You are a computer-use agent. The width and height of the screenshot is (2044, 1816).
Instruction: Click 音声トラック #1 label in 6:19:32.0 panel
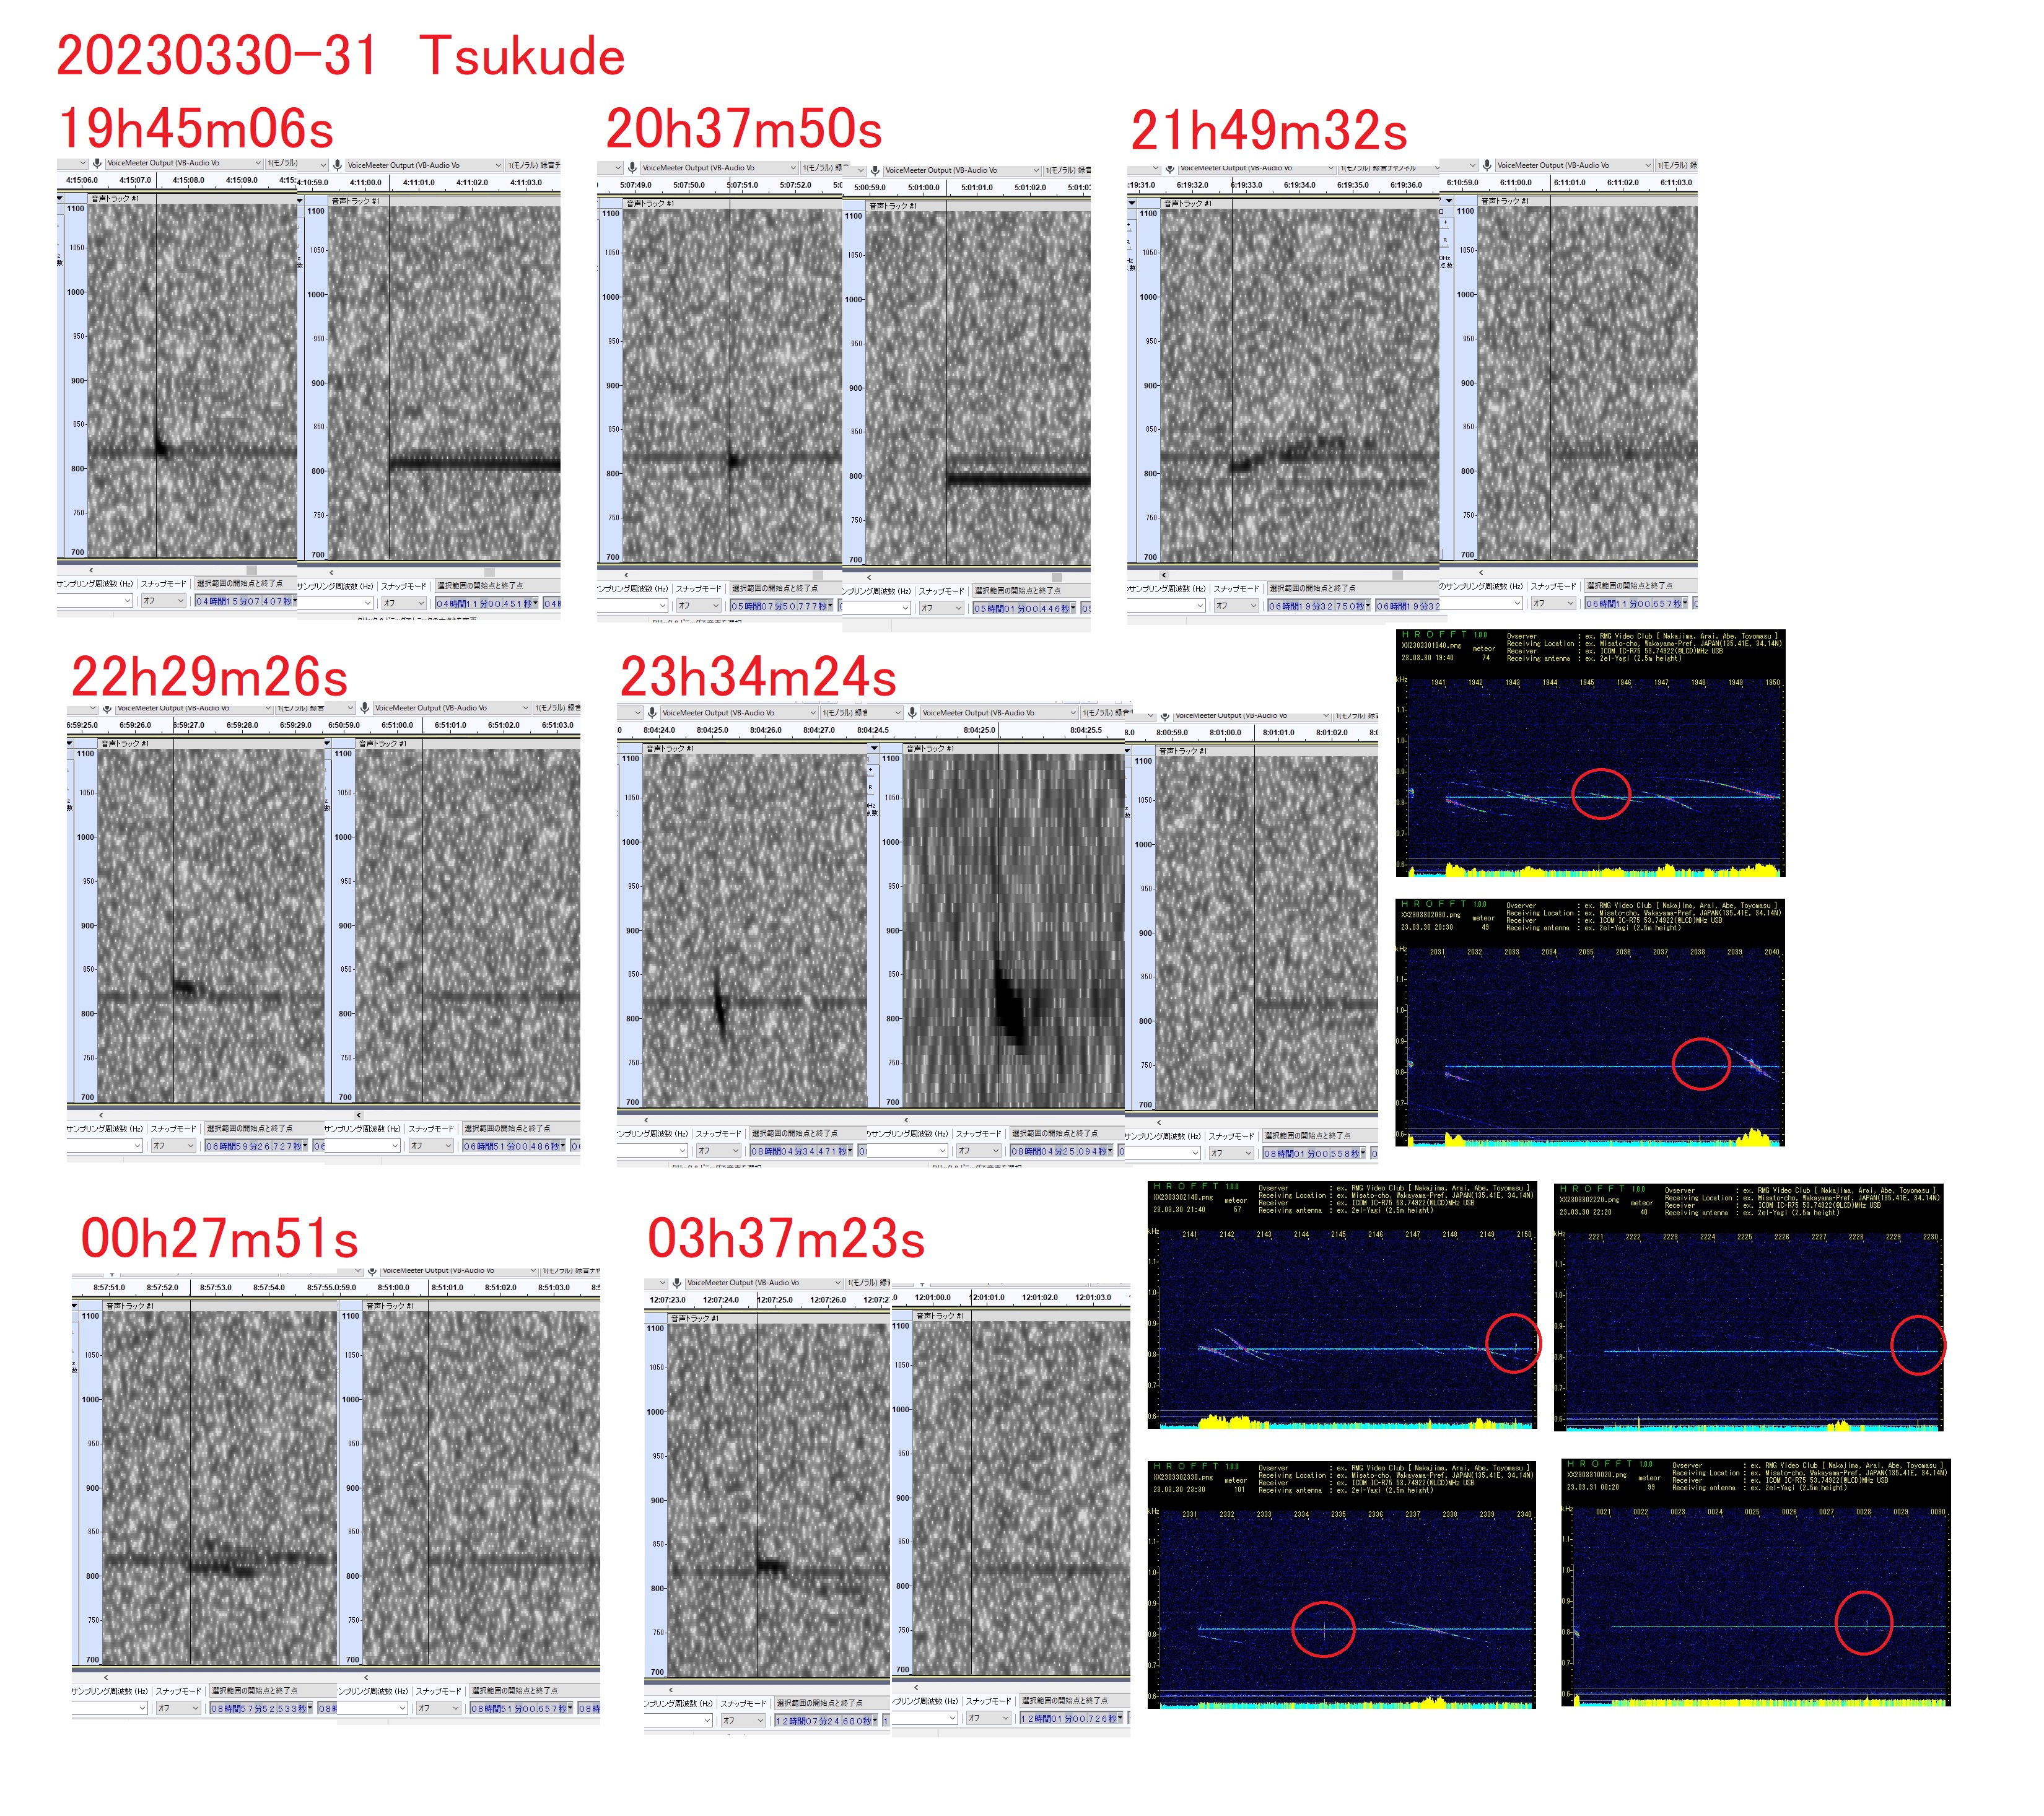[x=1187, y=203]
